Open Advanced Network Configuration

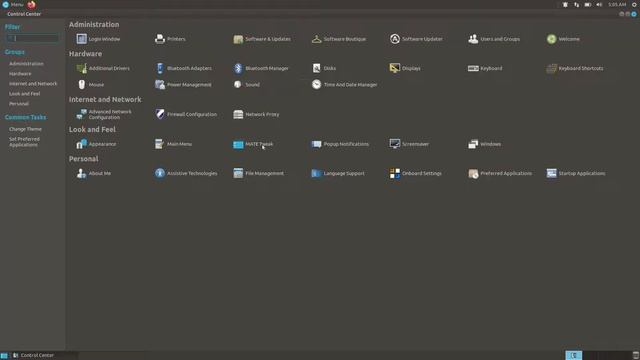click(x=104, y=114)
